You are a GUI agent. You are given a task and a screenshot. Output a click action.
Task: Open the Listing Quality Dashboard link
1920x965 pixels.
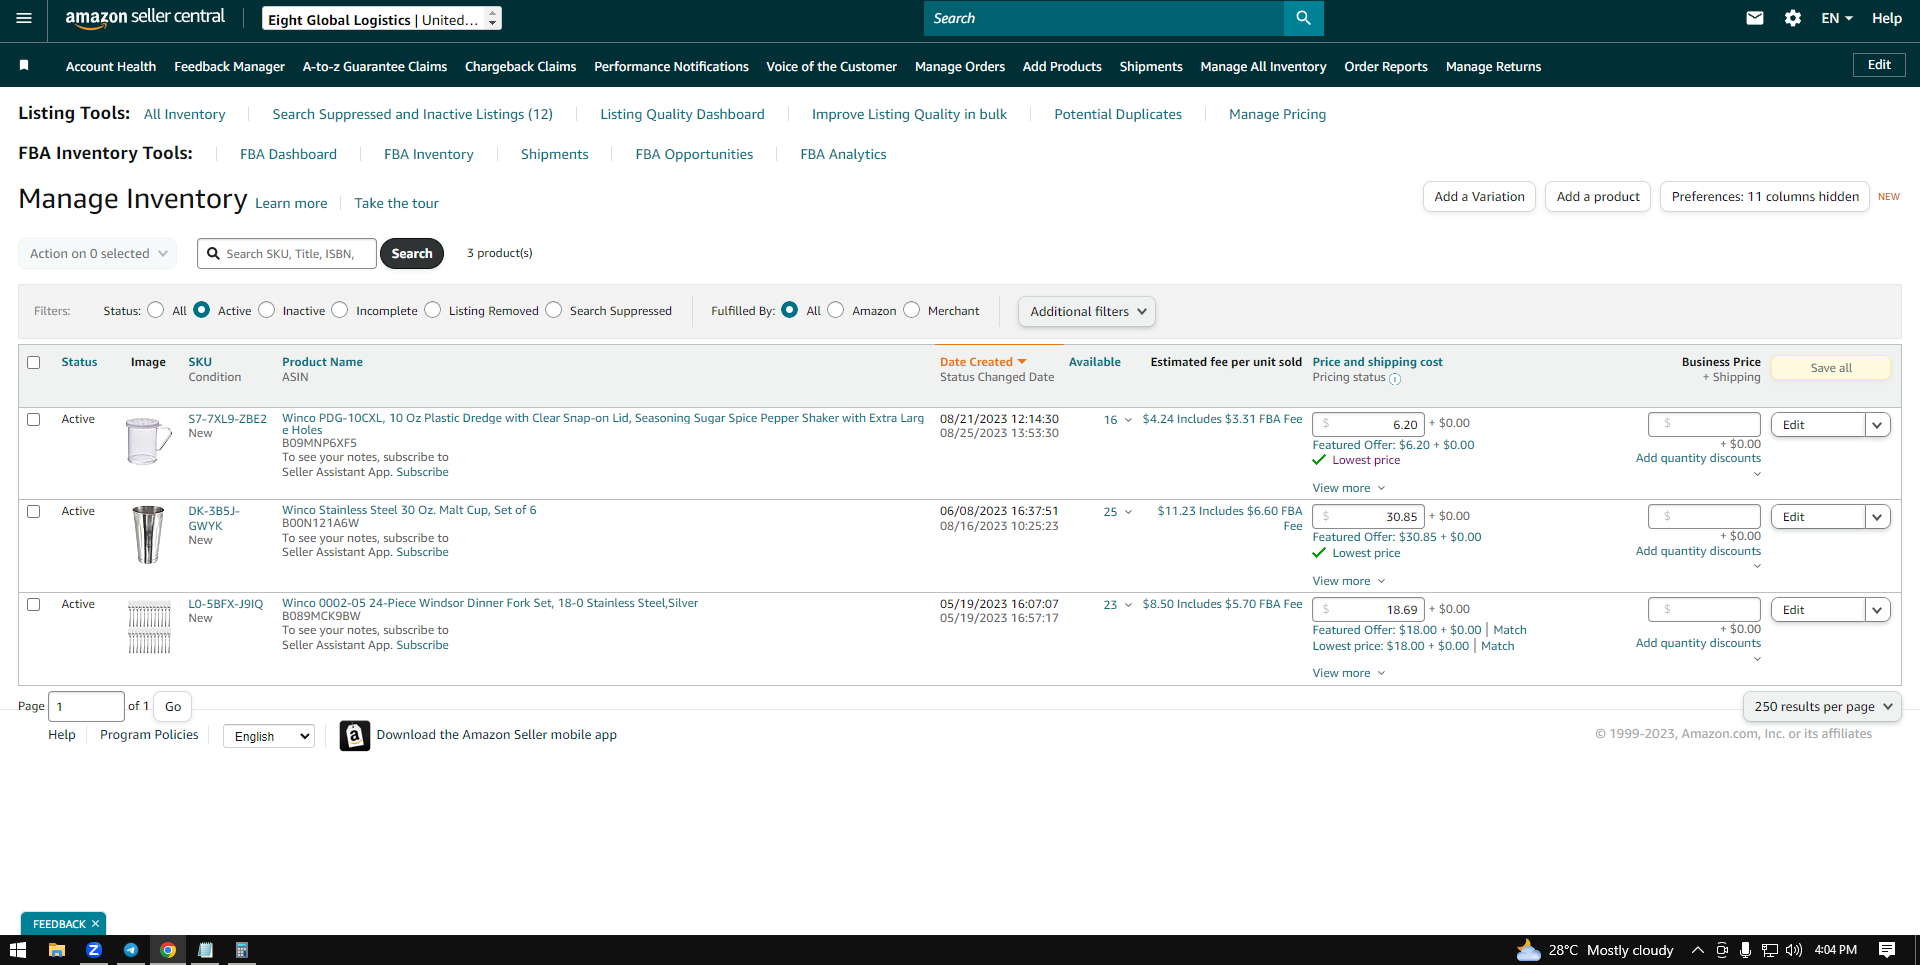click(682, 114)
